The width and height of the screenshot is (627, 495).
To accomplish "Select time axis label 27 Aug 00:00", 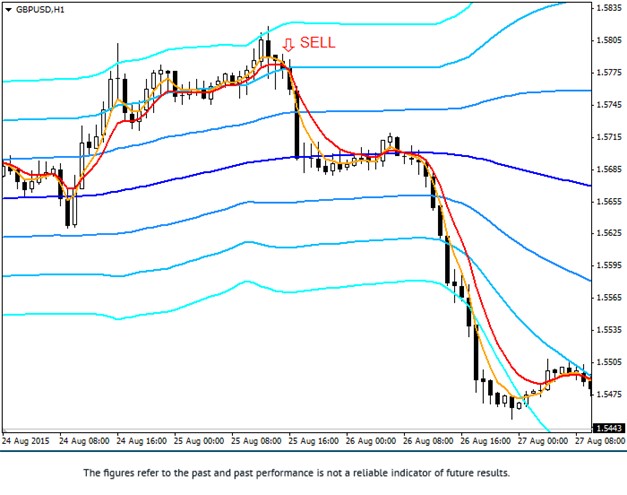I will pos(543,441).
